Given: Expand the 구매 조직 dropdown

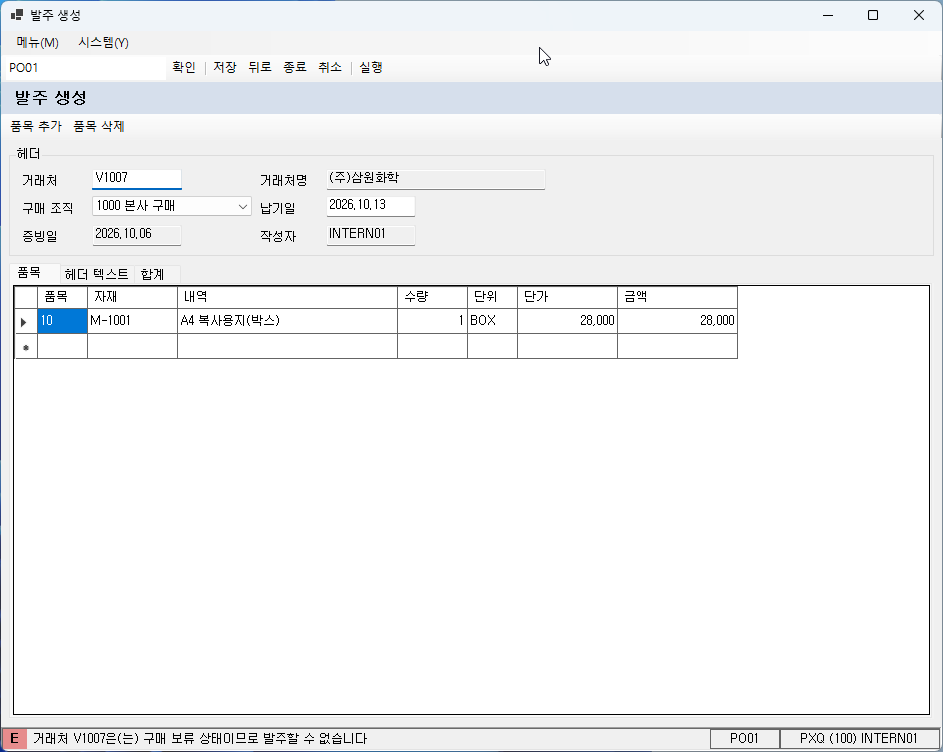Looking at the screenshot, I should [242, 206].
